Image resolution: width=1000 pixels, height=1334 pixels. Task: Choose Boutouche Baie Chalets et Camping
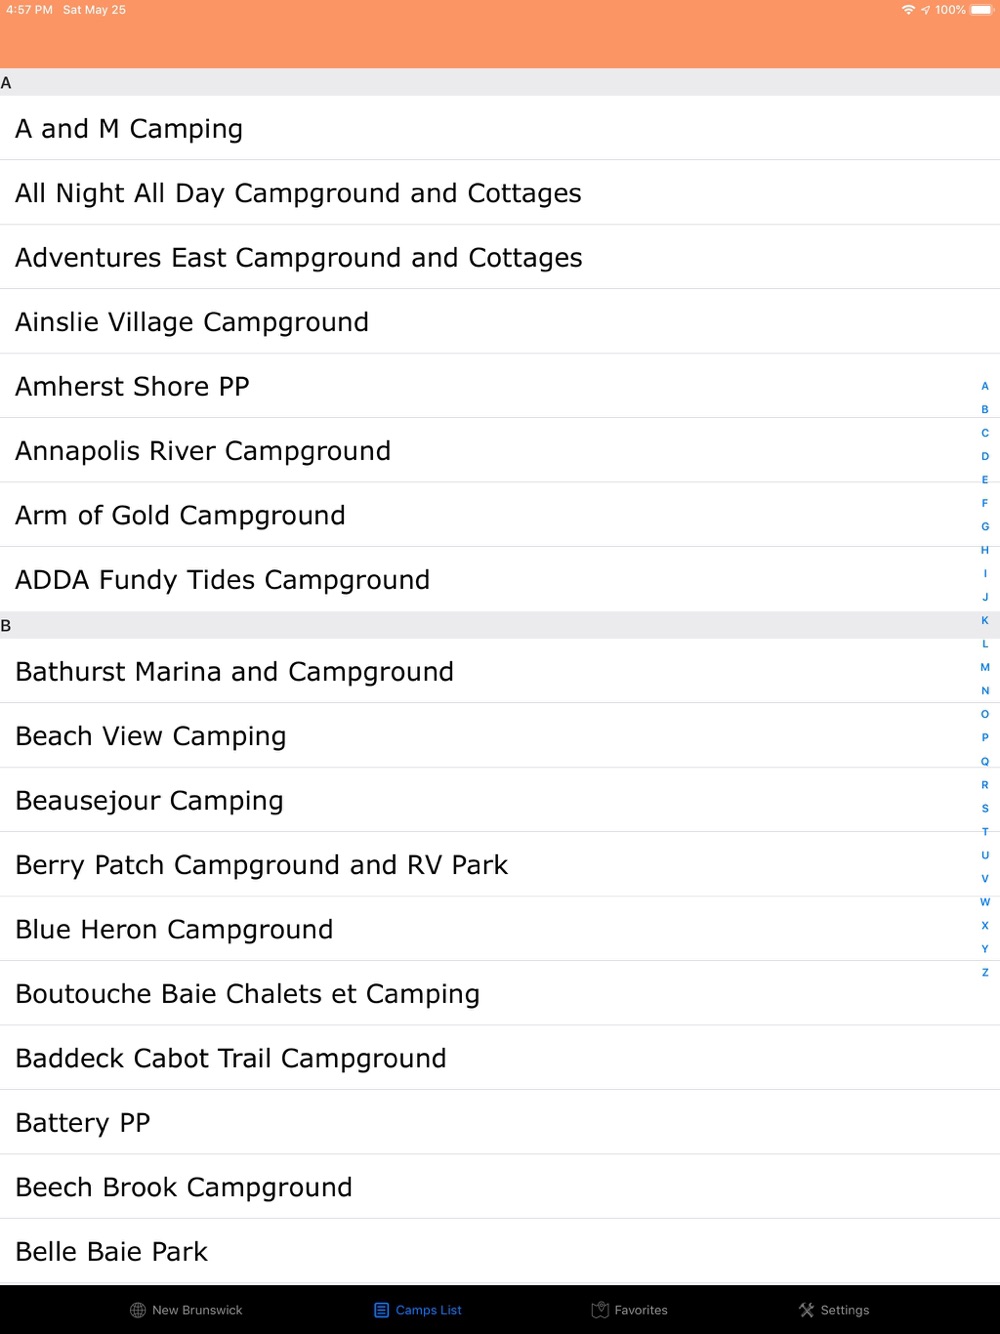coord(247,994)
